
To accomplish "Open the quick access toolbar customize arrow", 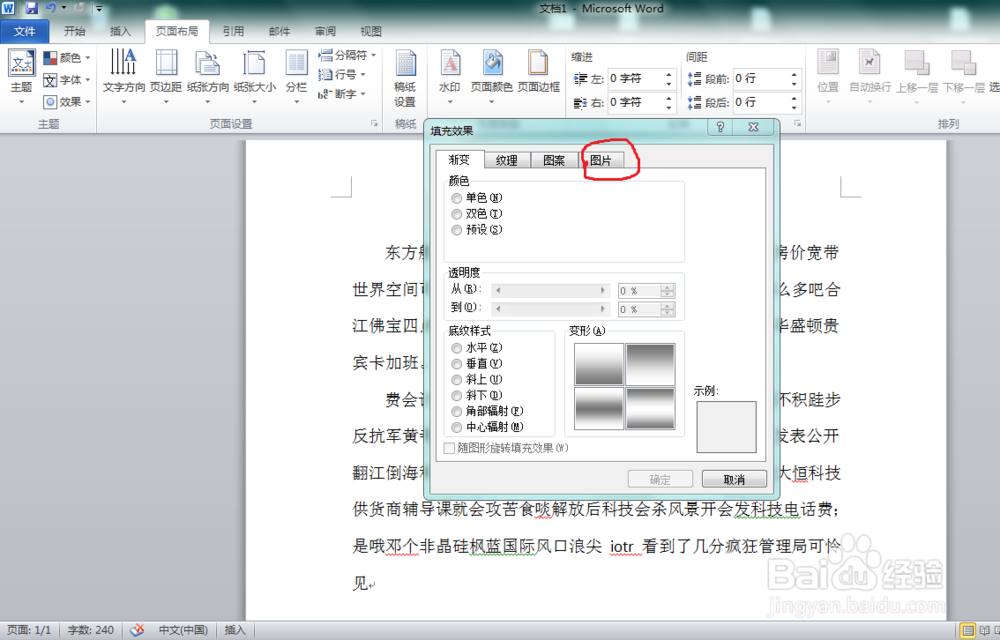I will [99, 8].
